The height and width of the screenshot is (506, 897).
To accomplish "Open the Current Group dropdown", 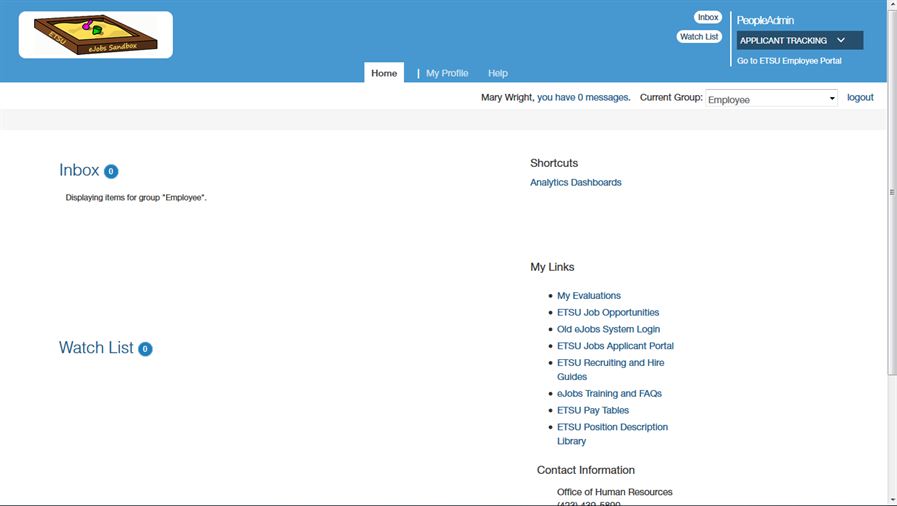I will [771, 99].
